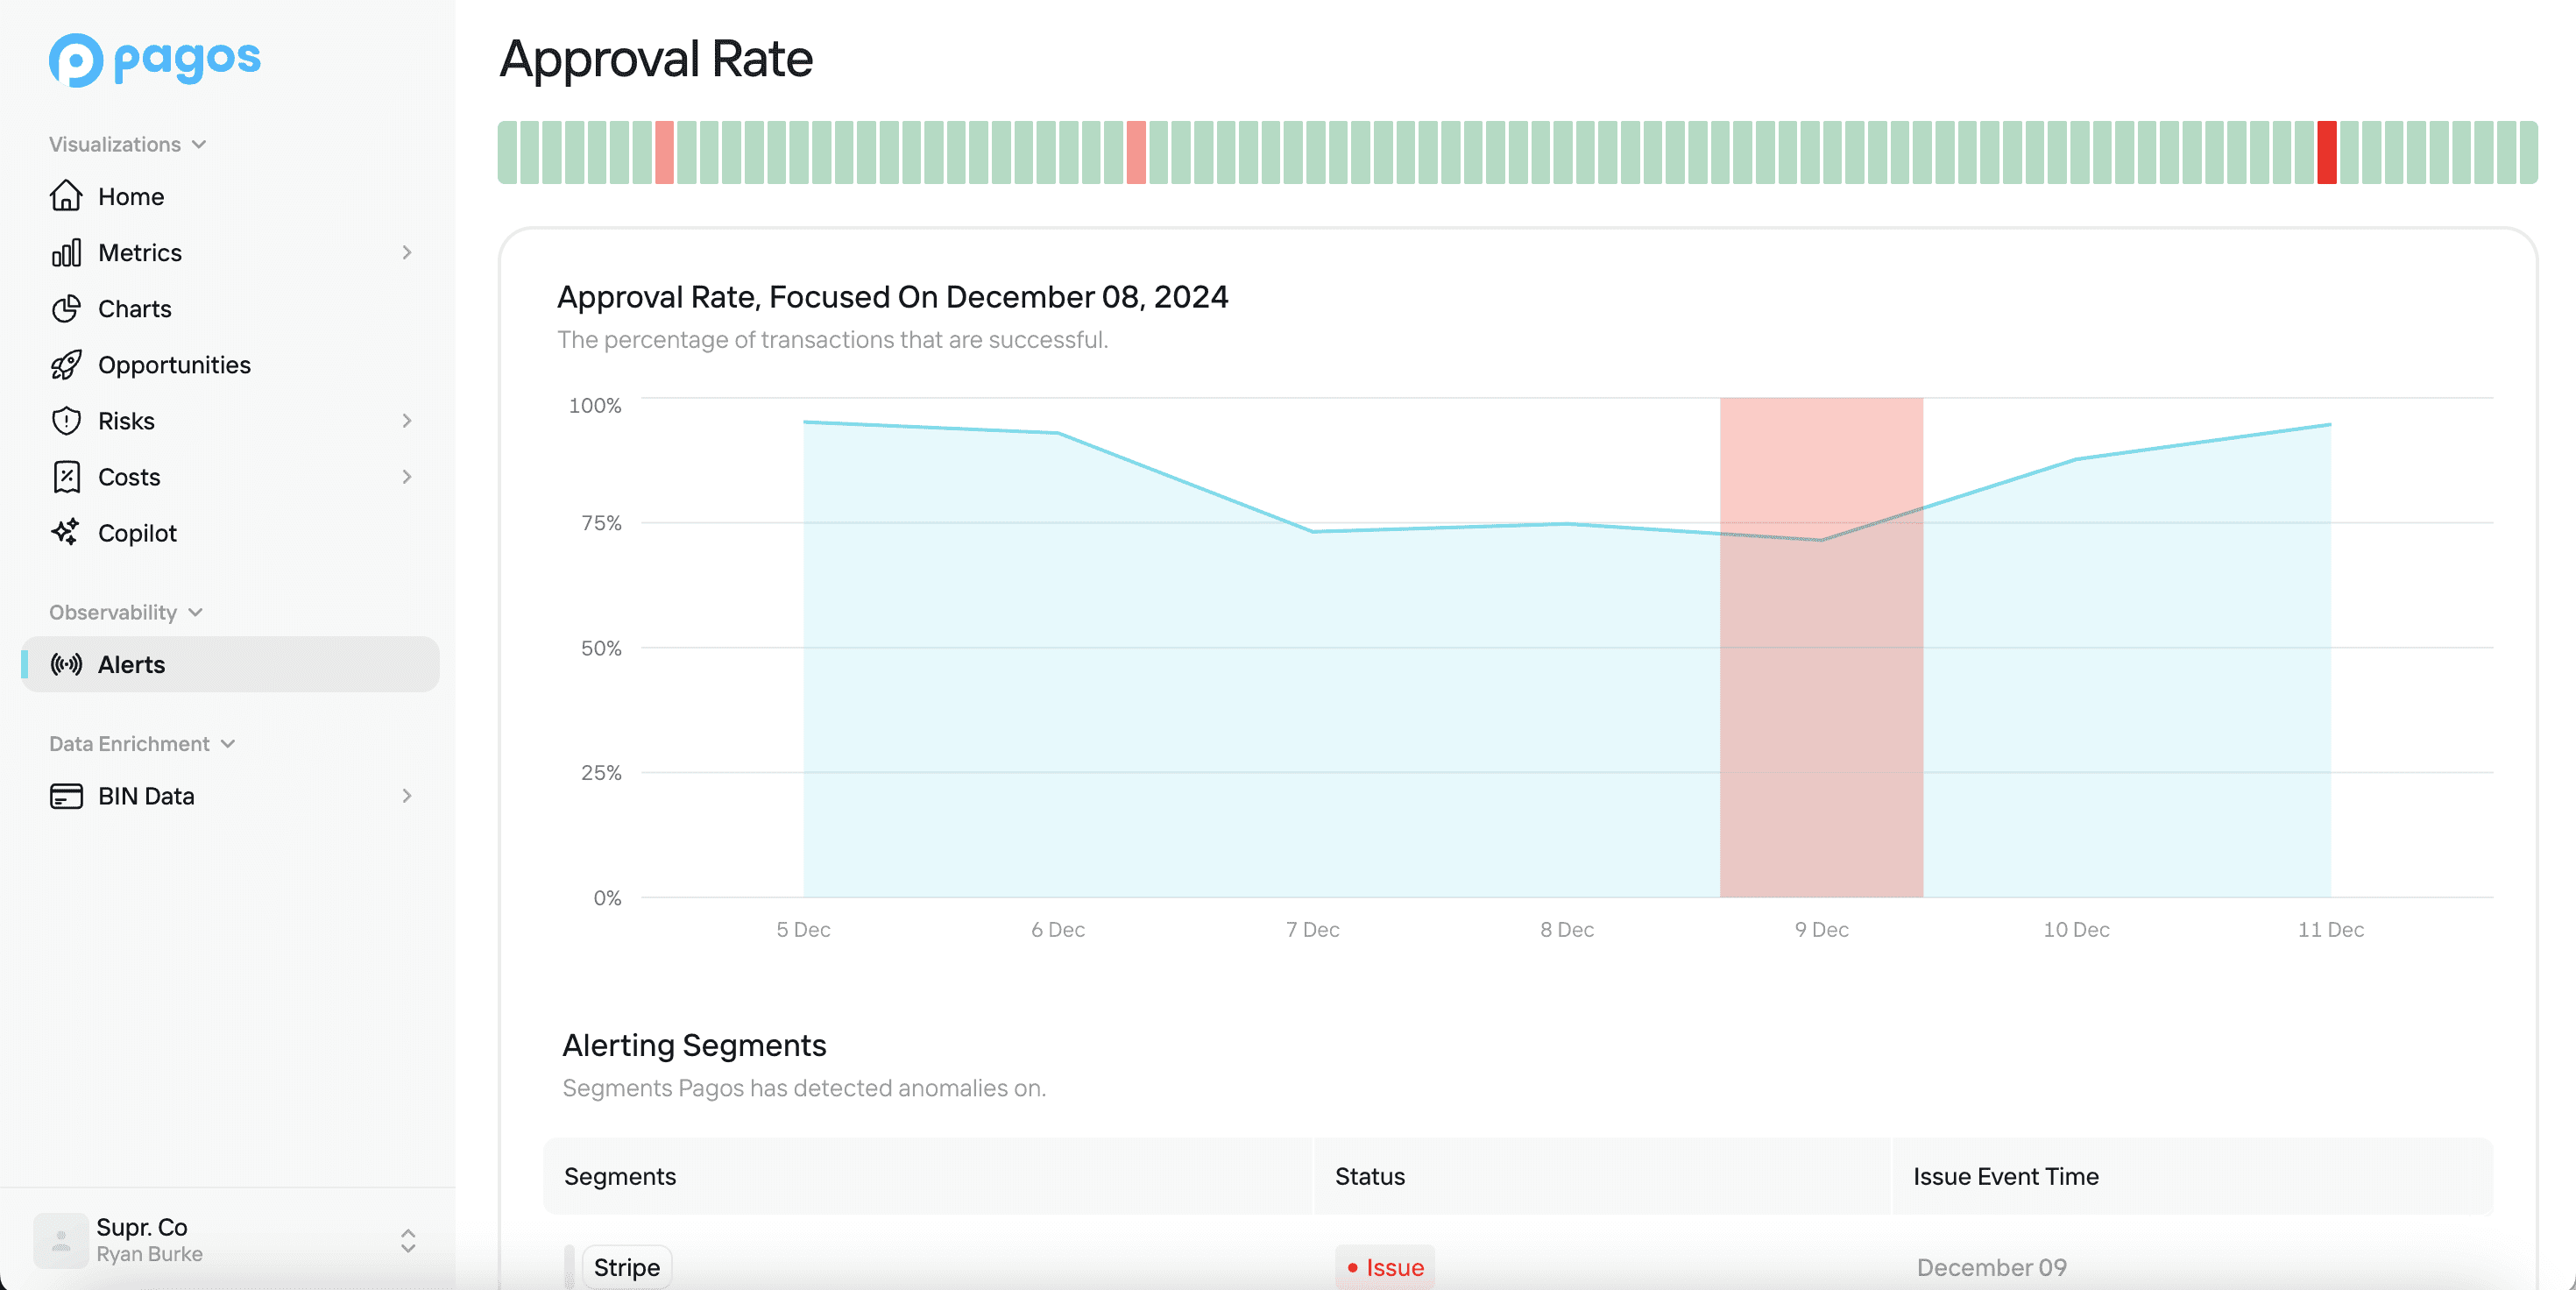The height and width of the screenshot is (1290, 2576).
Task: Open Copilot using its sparkle icon
Action: 65,532
